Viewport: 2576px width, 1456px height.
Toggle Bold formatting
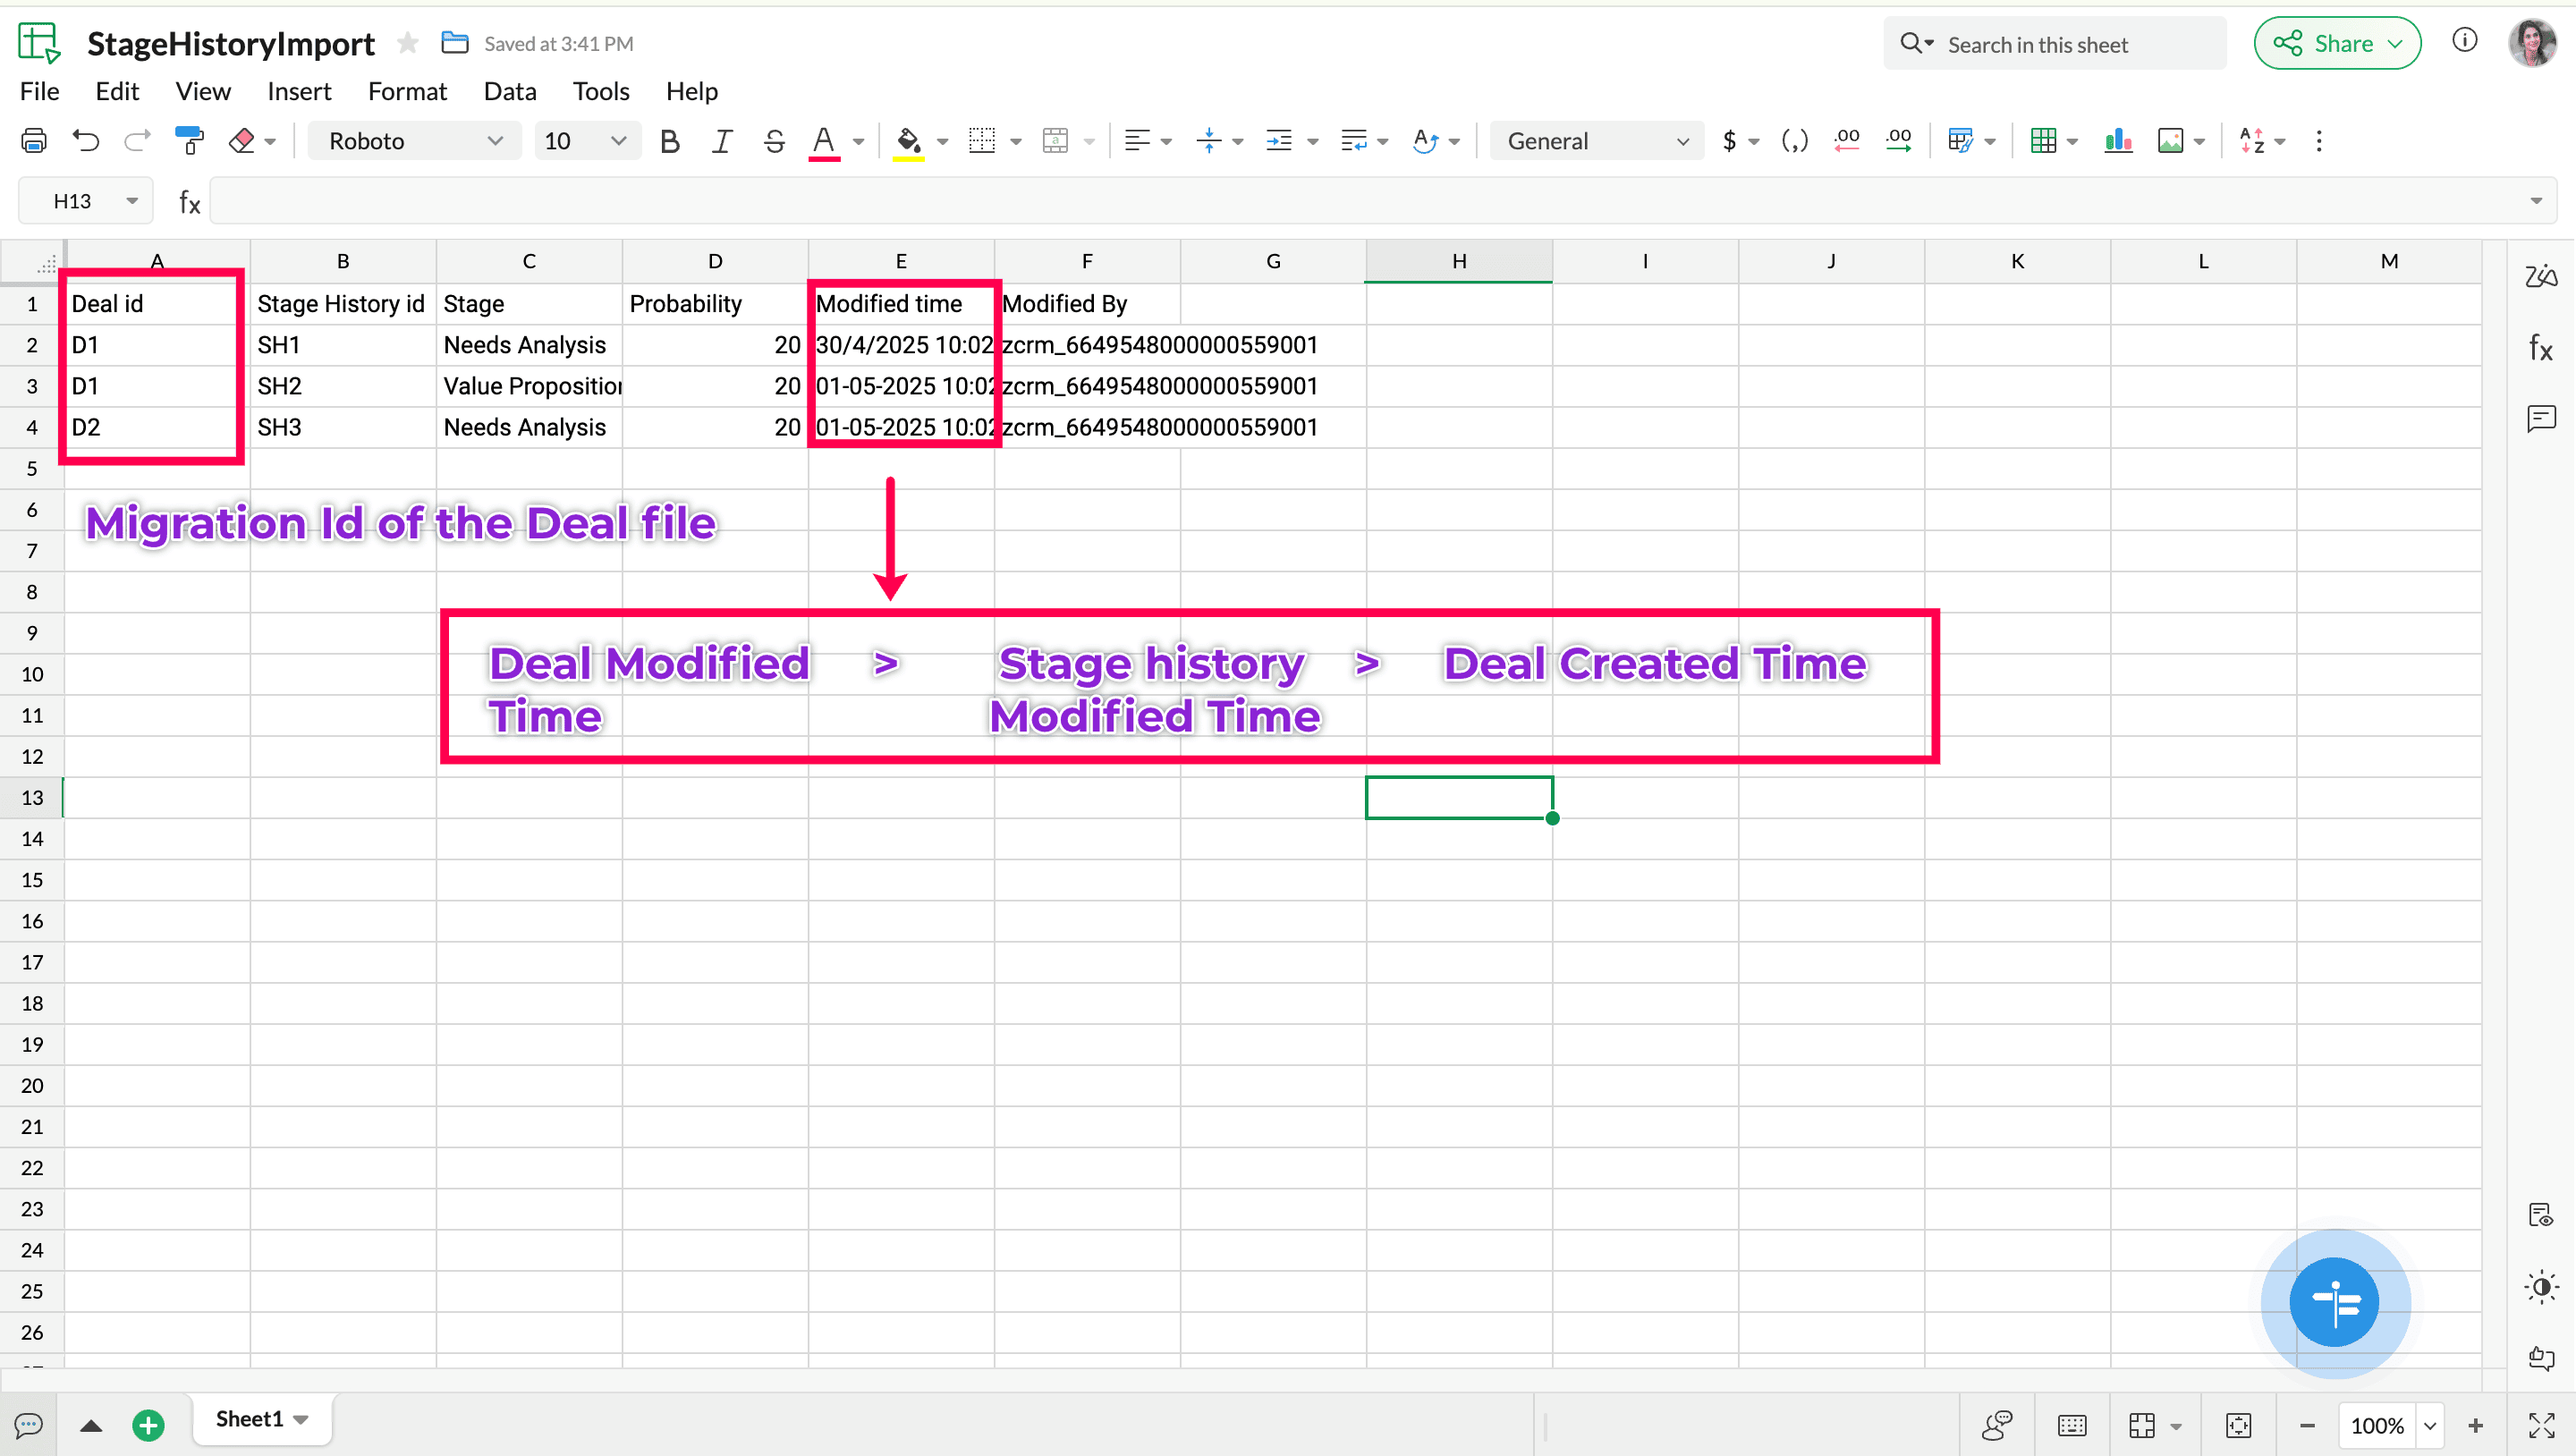click(x=670, y=141)
